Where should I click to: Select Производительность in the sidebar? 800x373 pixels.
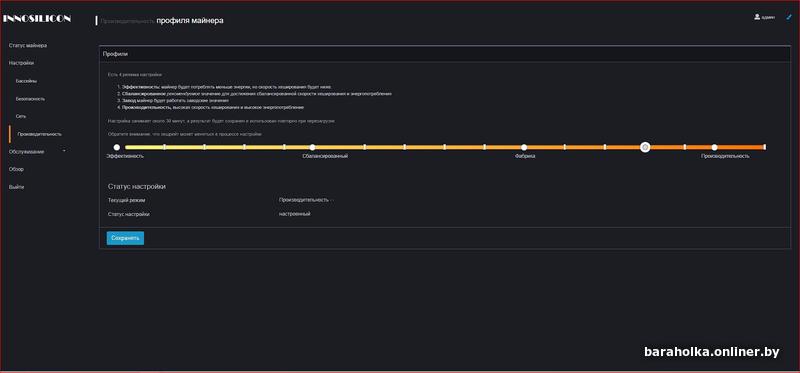point(39,134)
